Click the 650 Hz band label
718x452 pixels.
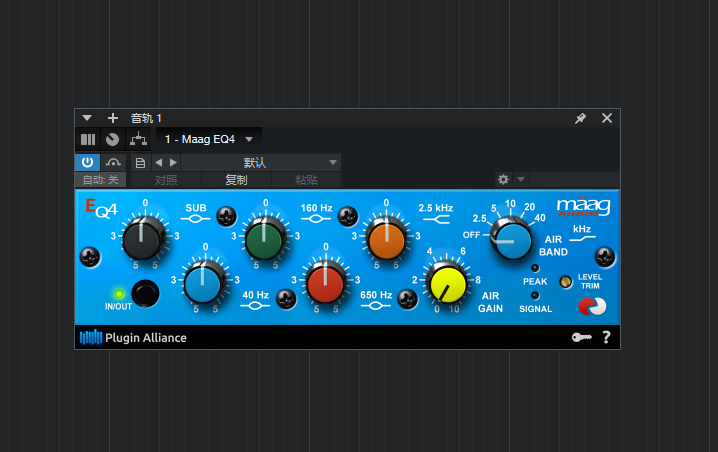coord(376,295)
